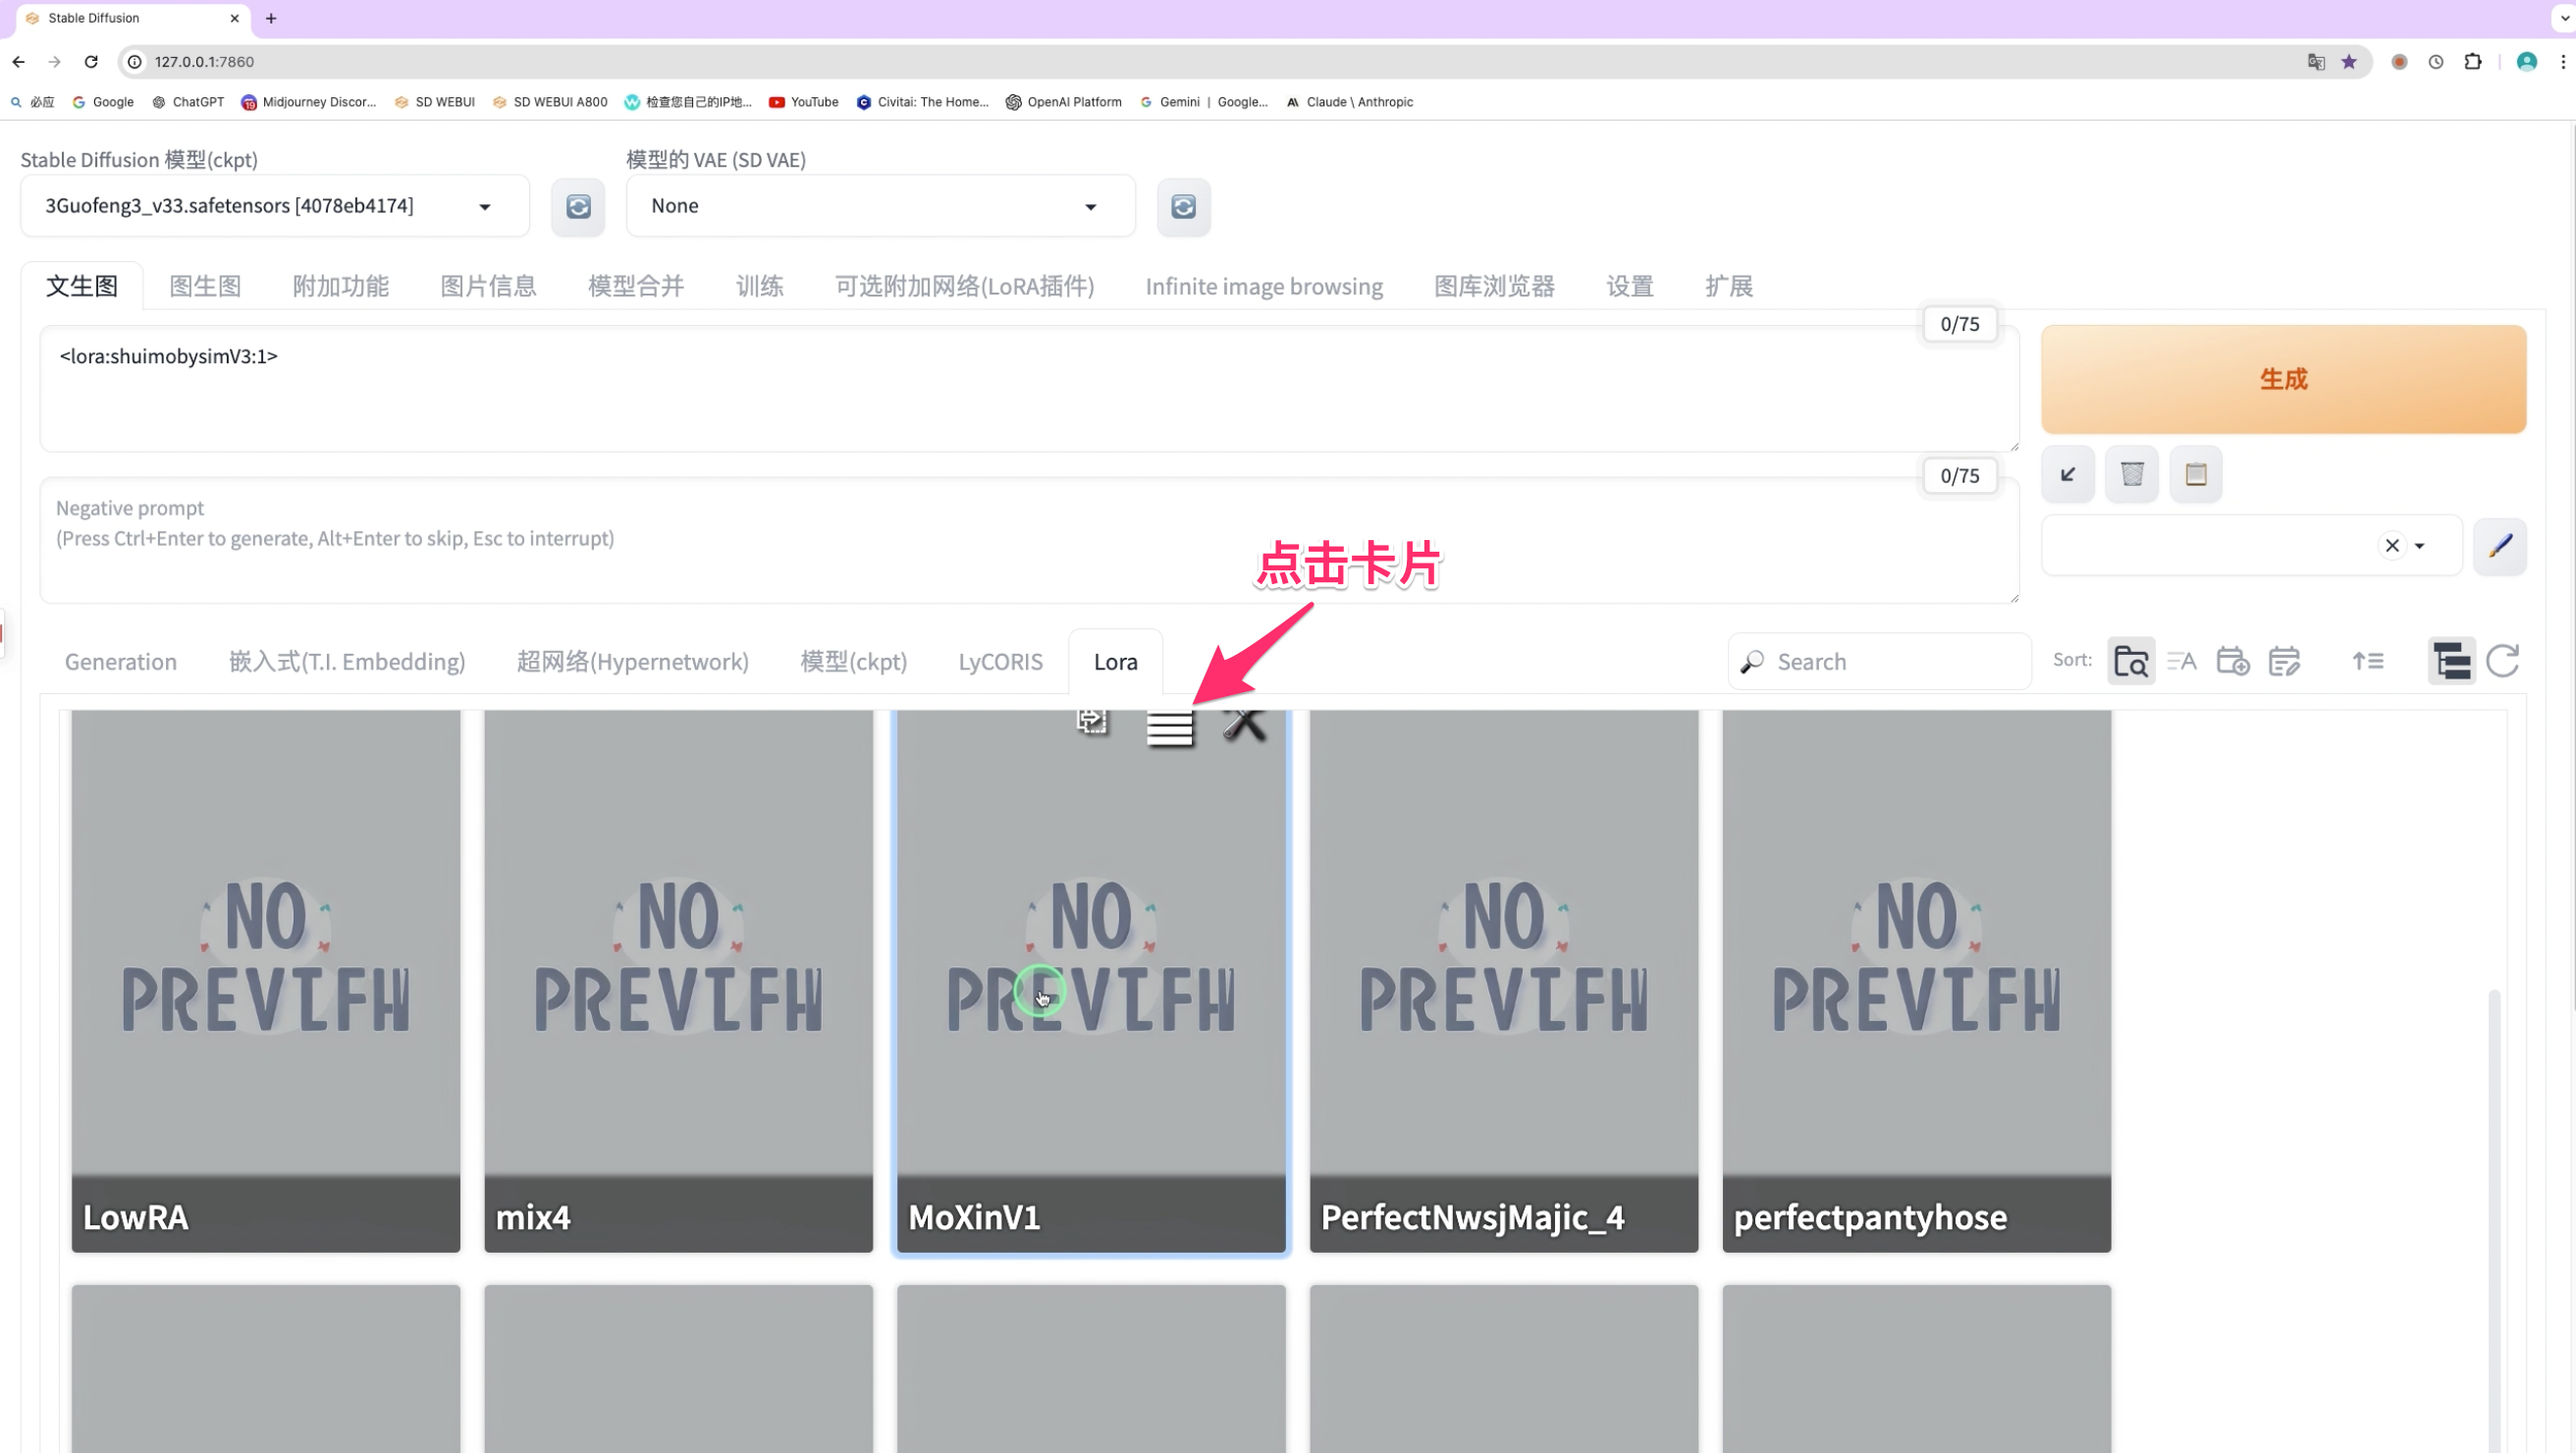
Task: Click the site info icon in address bar
Action: click(x=135, y=62)
